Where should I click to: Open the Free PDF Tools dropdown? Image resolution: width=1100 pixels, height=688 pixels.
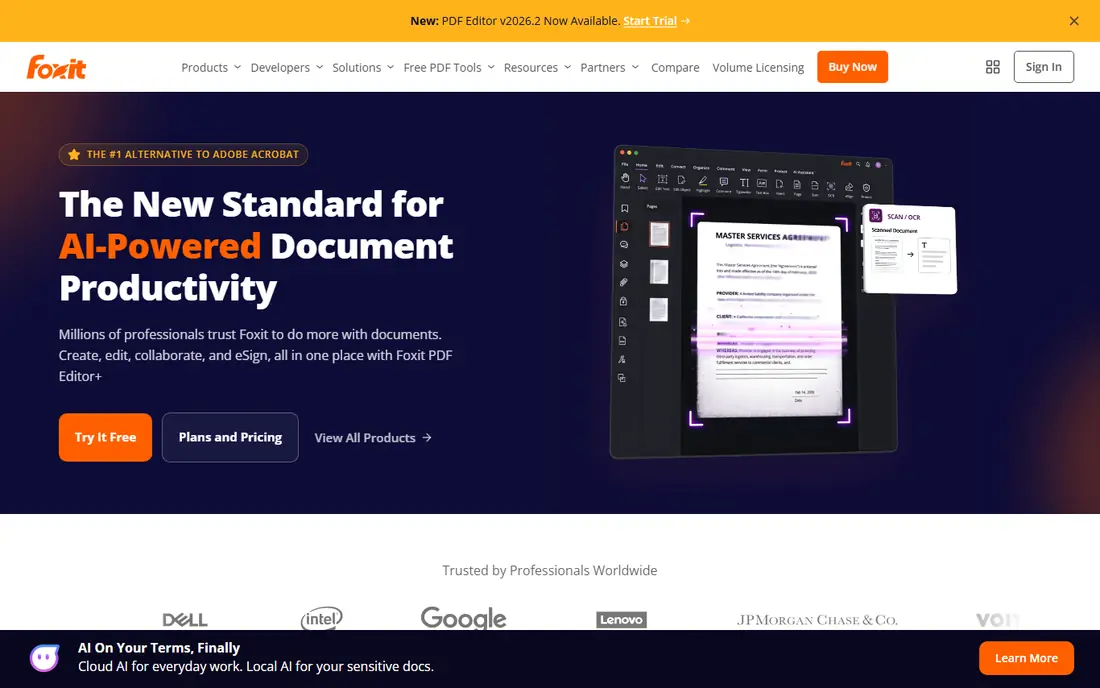click(449, 67)
